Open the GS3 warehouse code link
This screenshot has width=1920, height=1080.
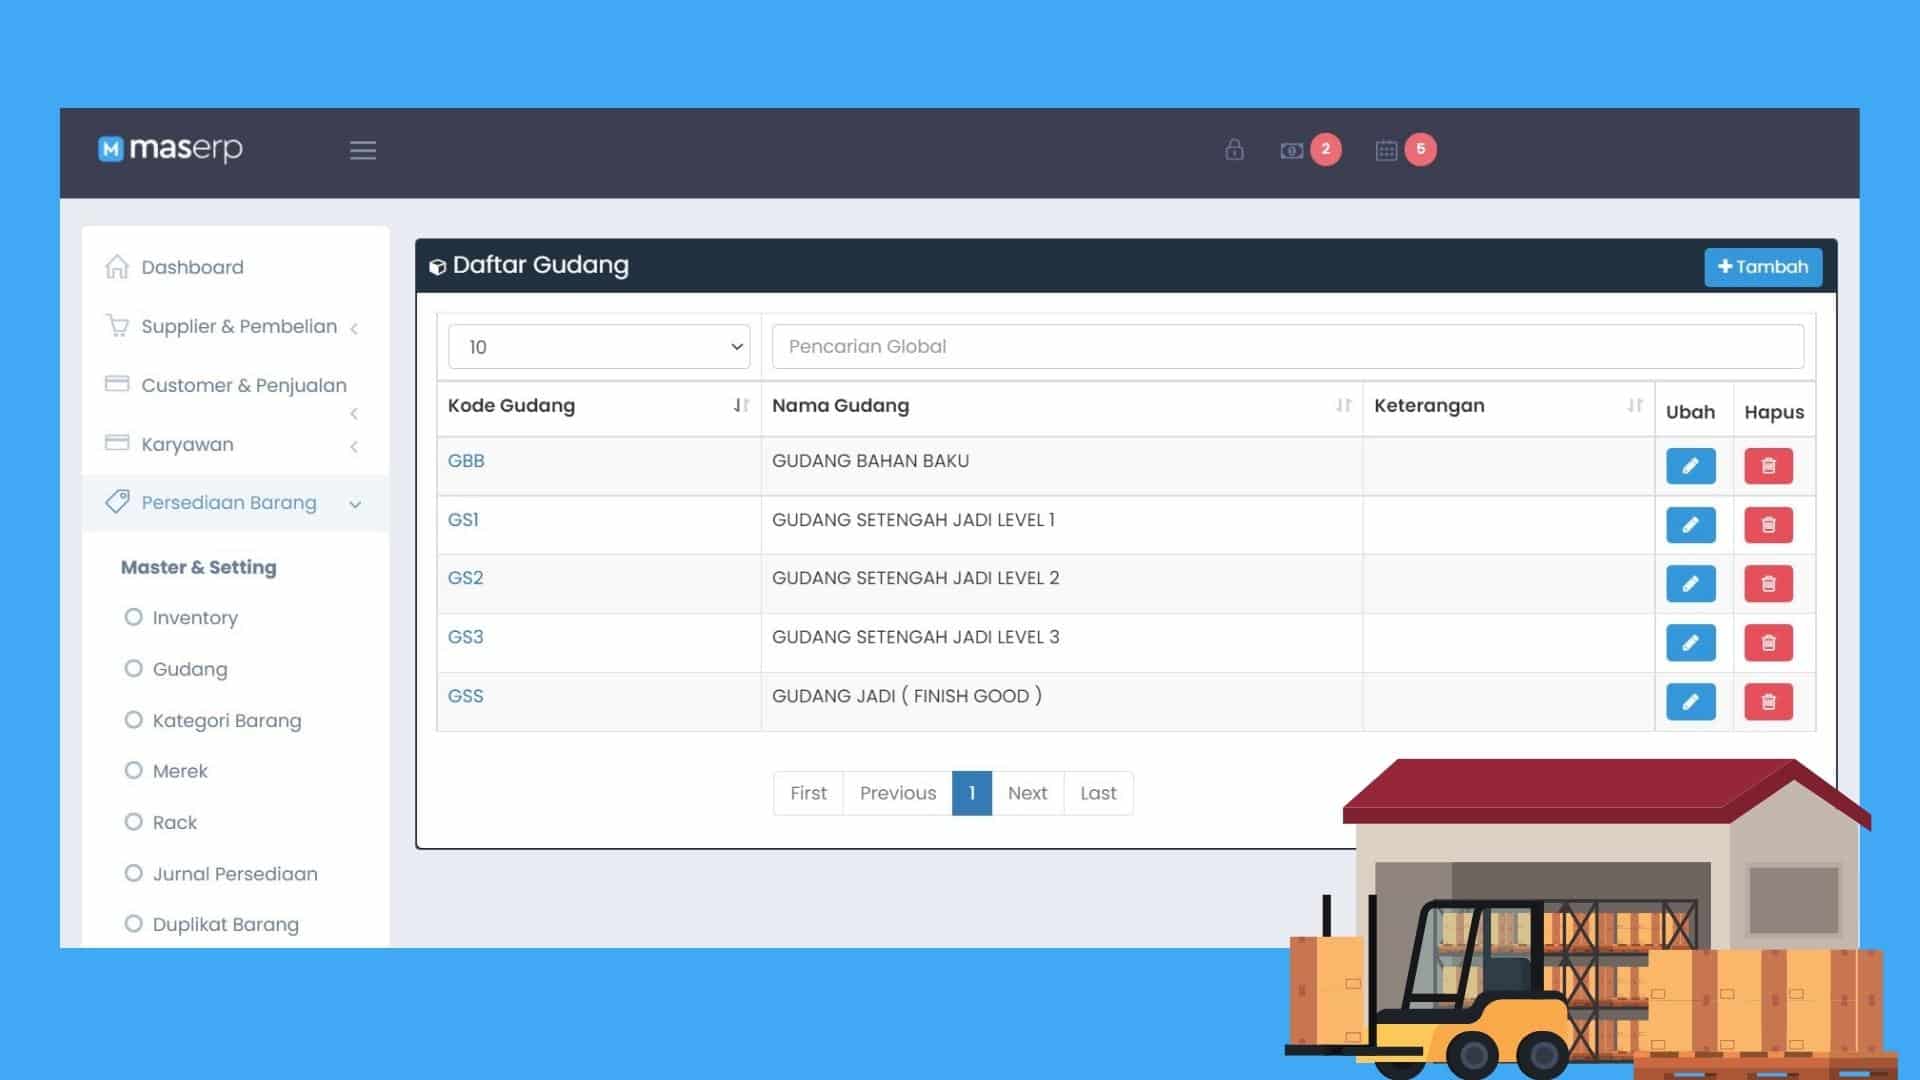click(465, 637)
